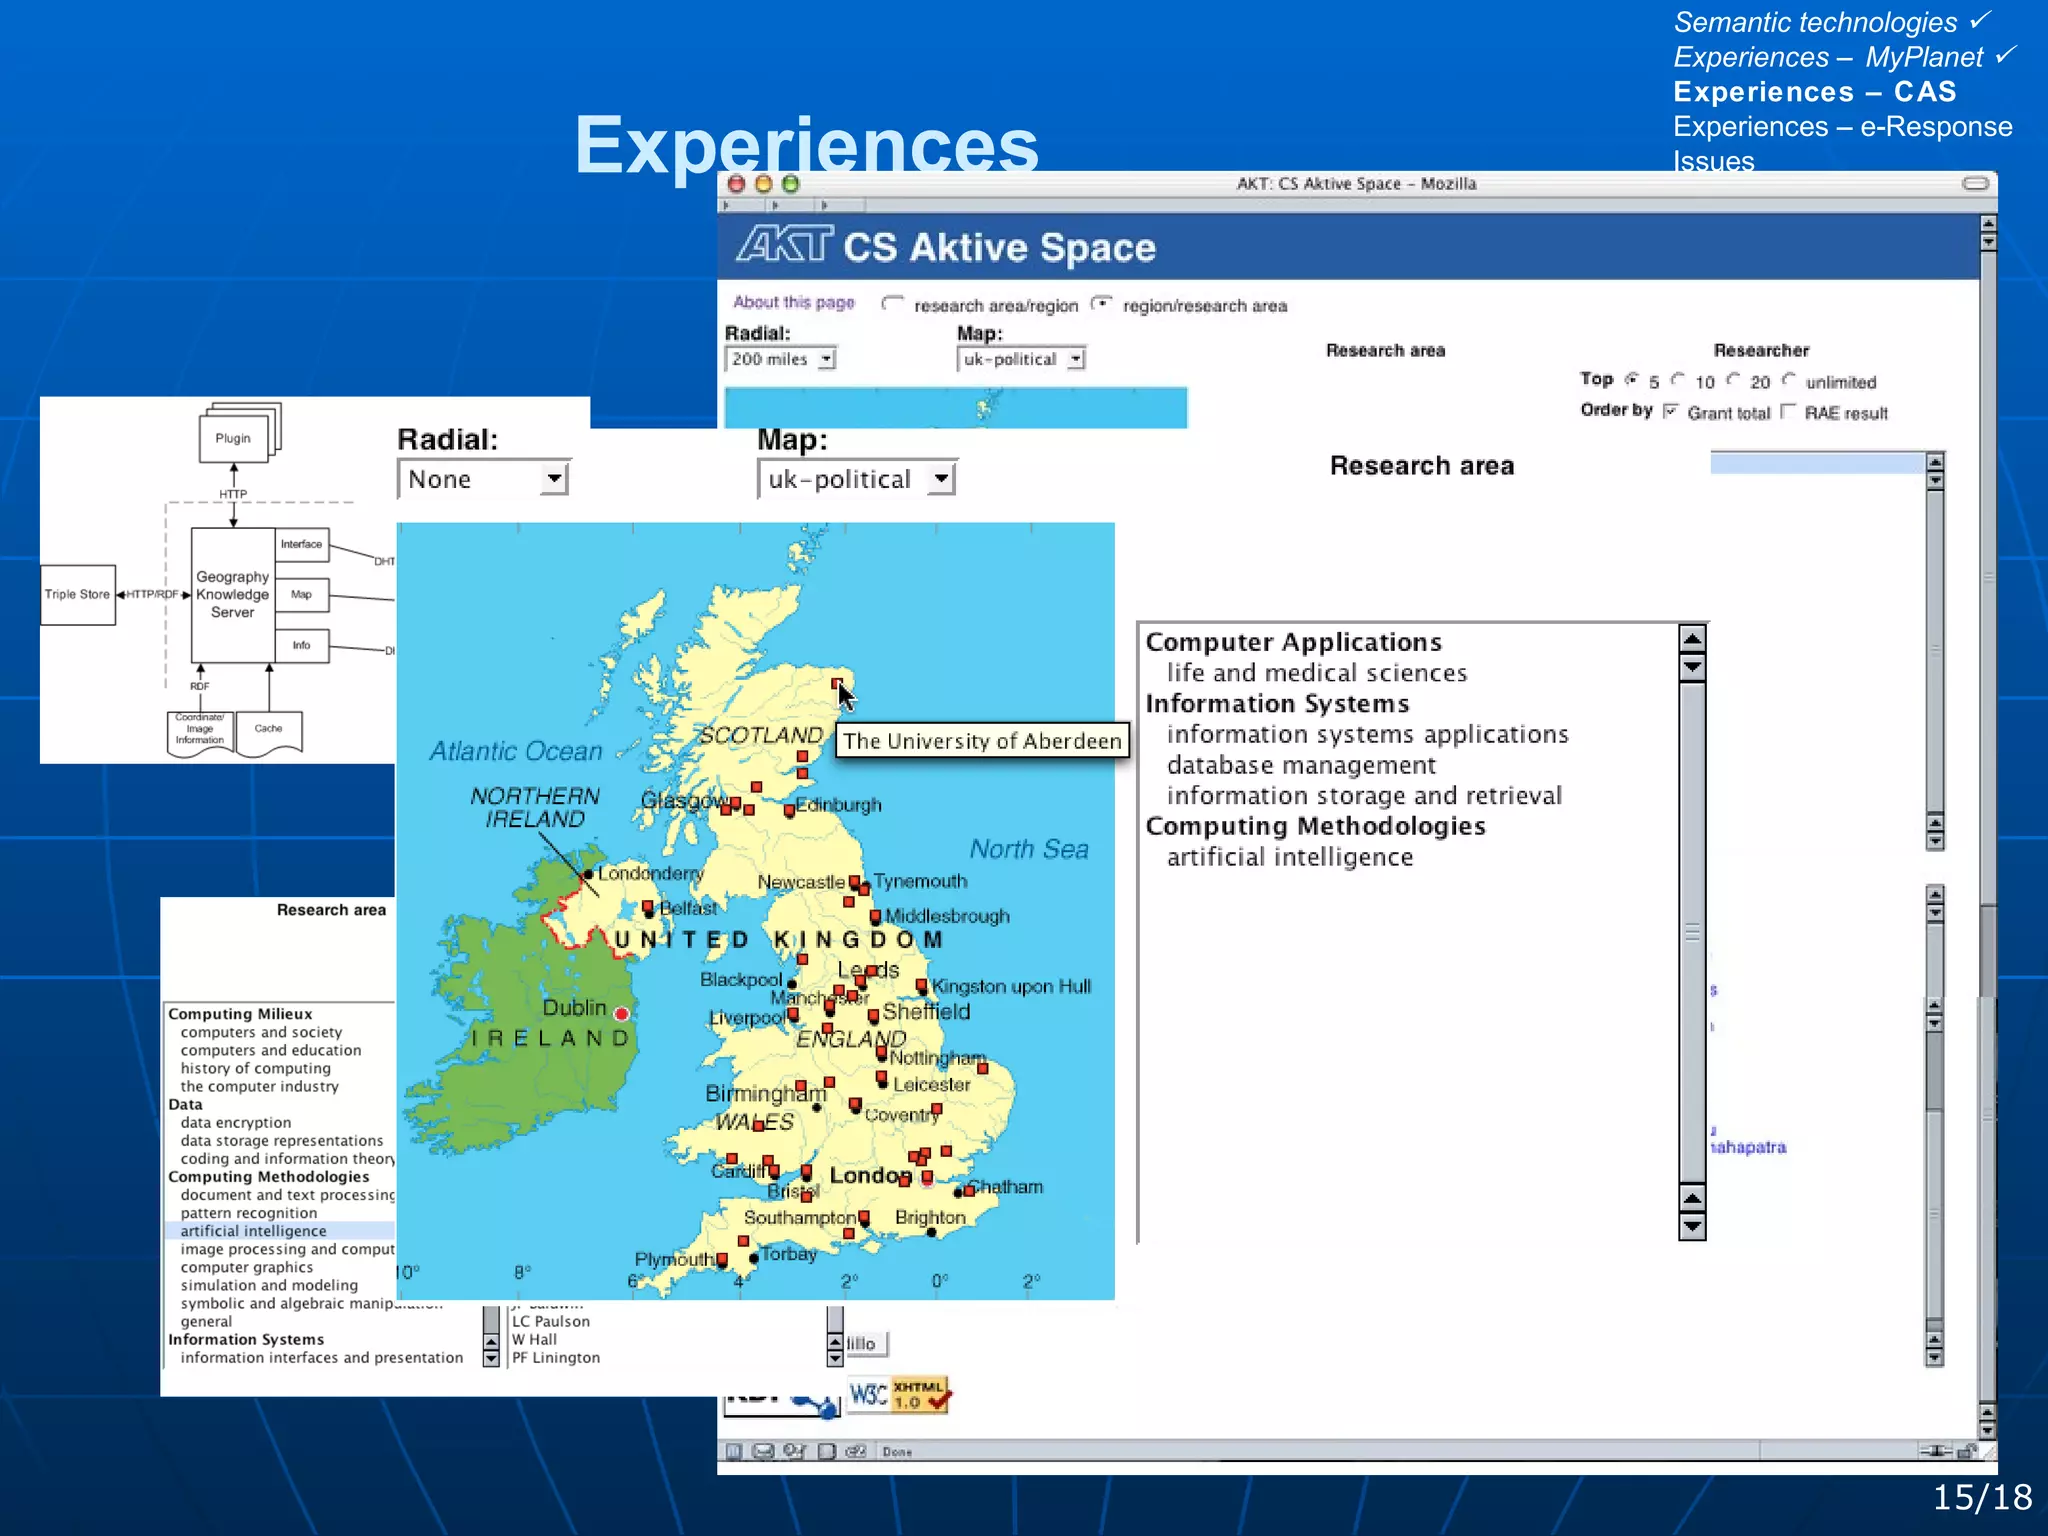Viewport: 2048px width, 1536px height.
Task: Click the security lock icon
Action: click(x=1968, y=1450)
